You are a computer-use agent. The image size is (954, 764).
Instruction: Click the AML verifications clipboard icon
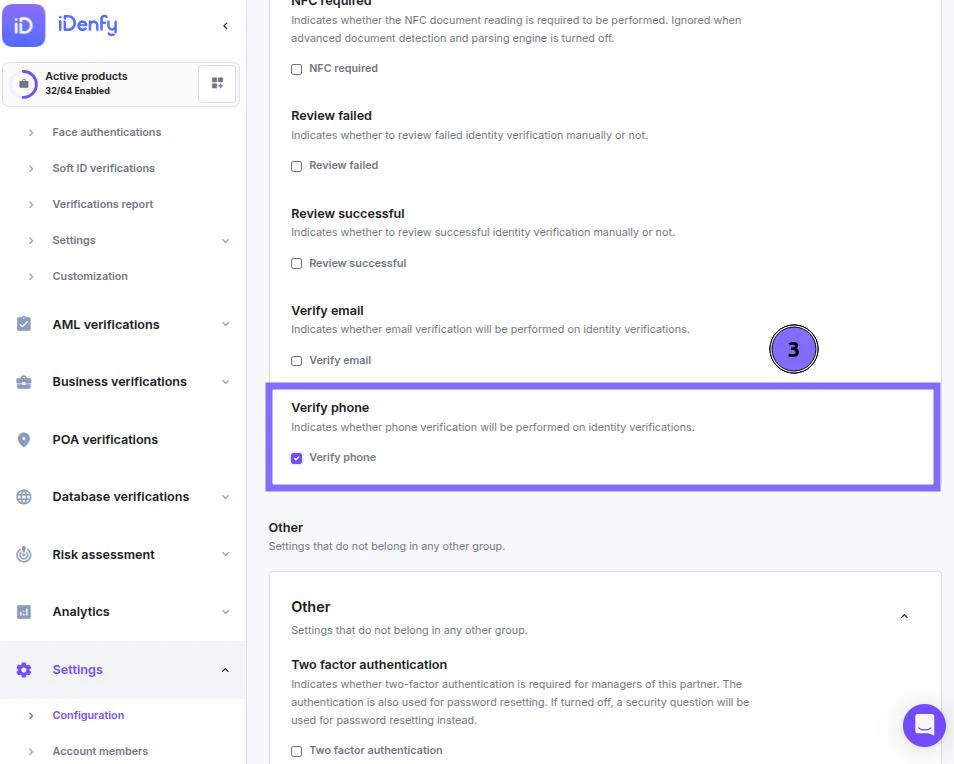pos(24,324)
